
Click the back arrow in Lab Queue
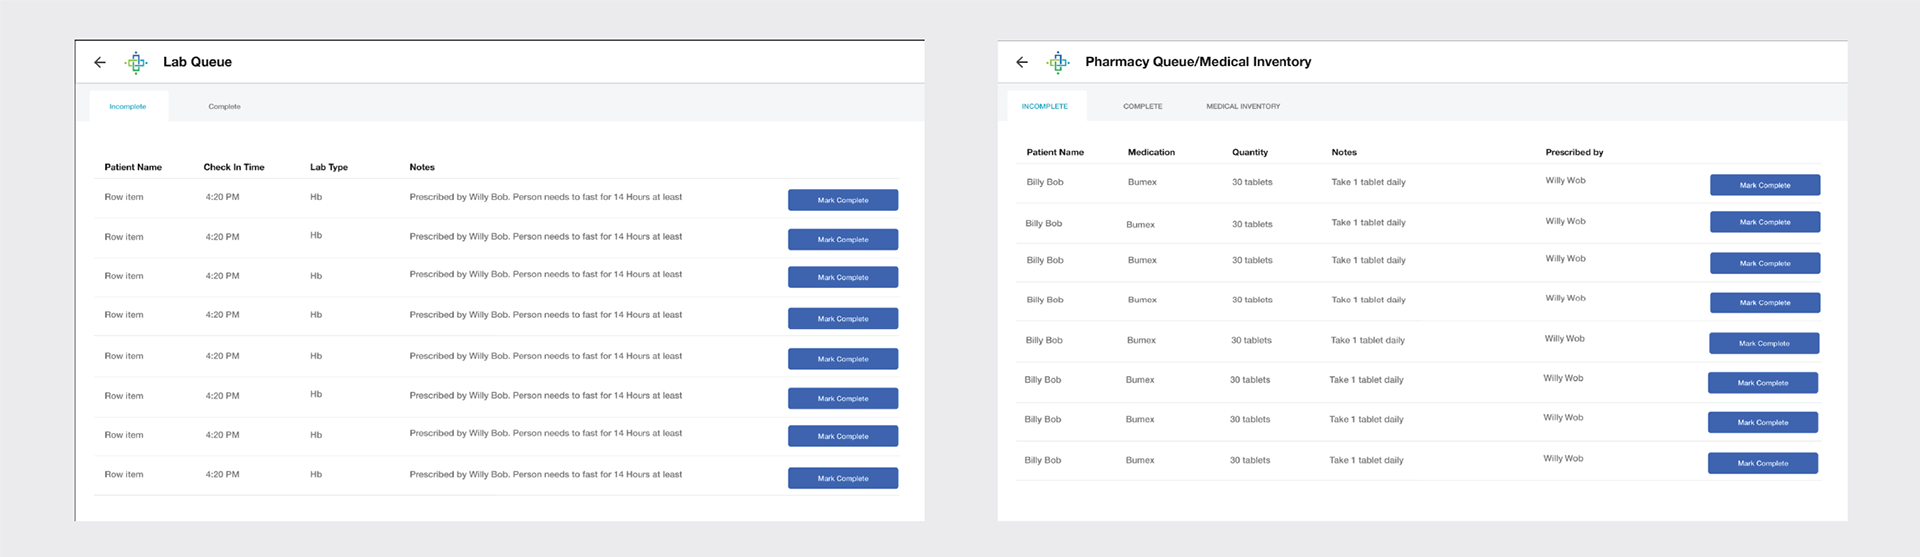(x=100, y=62)
